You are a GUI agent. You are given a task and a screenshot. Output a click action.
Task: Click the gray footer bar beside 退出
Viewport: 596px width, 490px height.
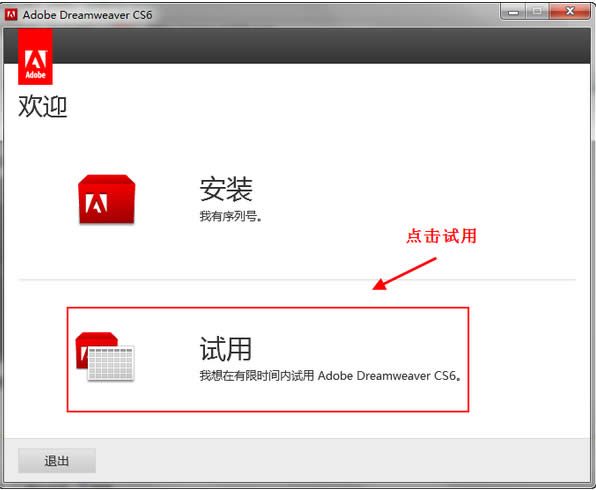[342, 461]
